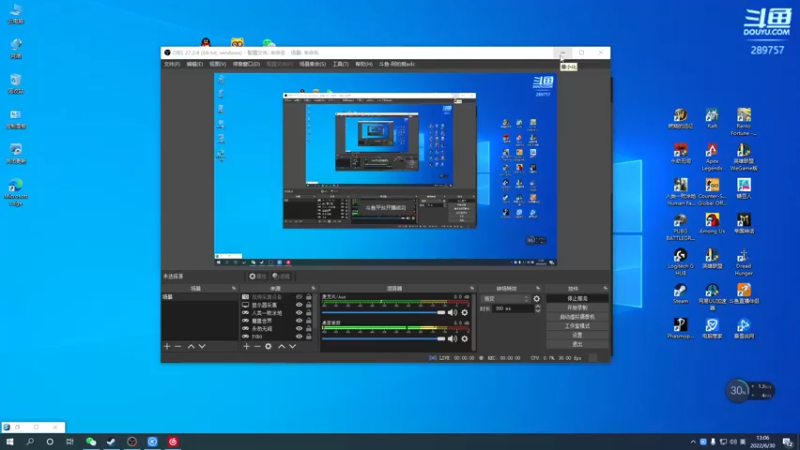Hide the PUBG source with its eye
This screenshot has width=800, height=450.
(299, 337)
